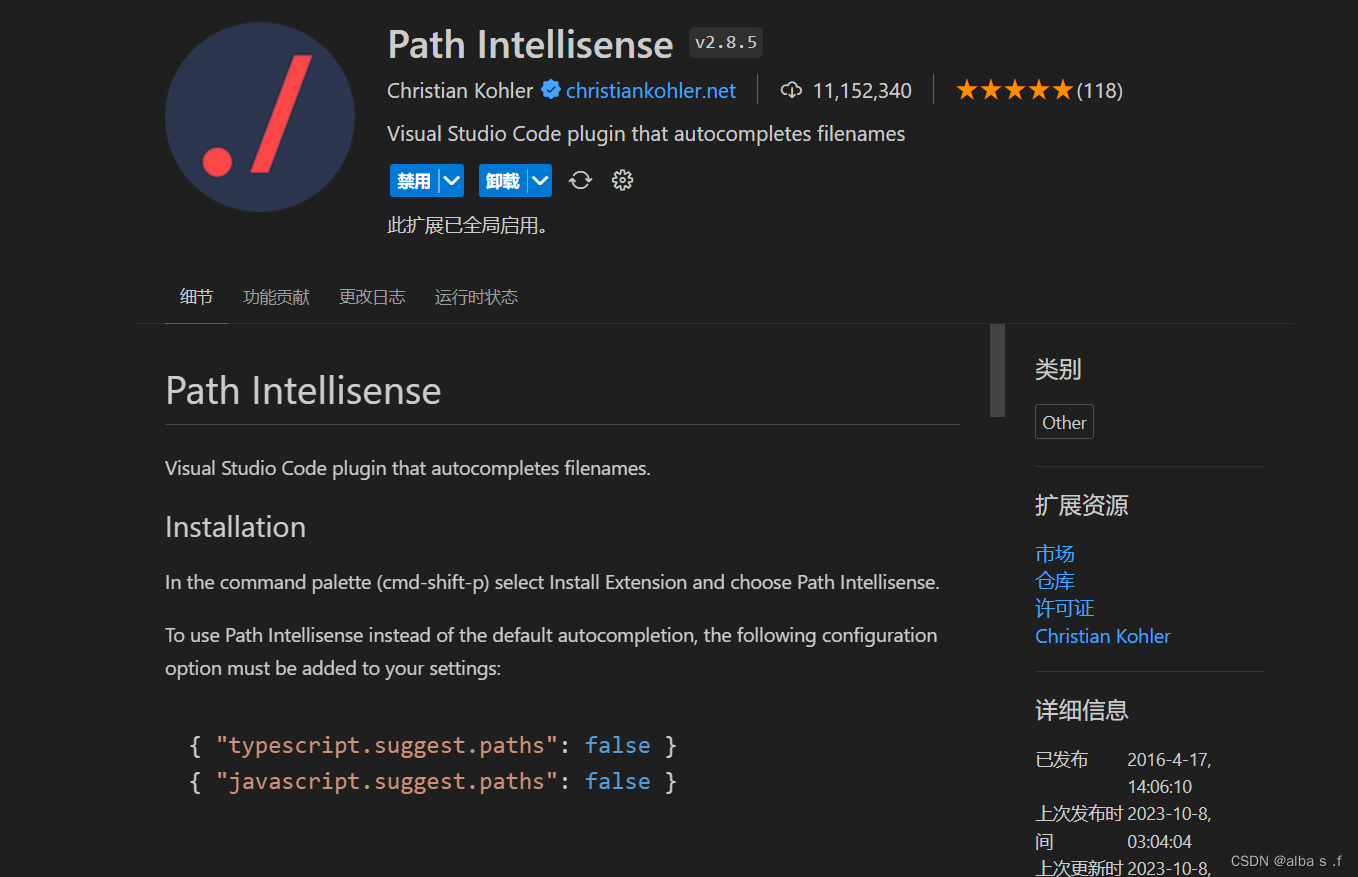Click the v2.8.5 version badge
Image resolution: width=1358 pixels, height=877 pixels.
tap(725, 42)
